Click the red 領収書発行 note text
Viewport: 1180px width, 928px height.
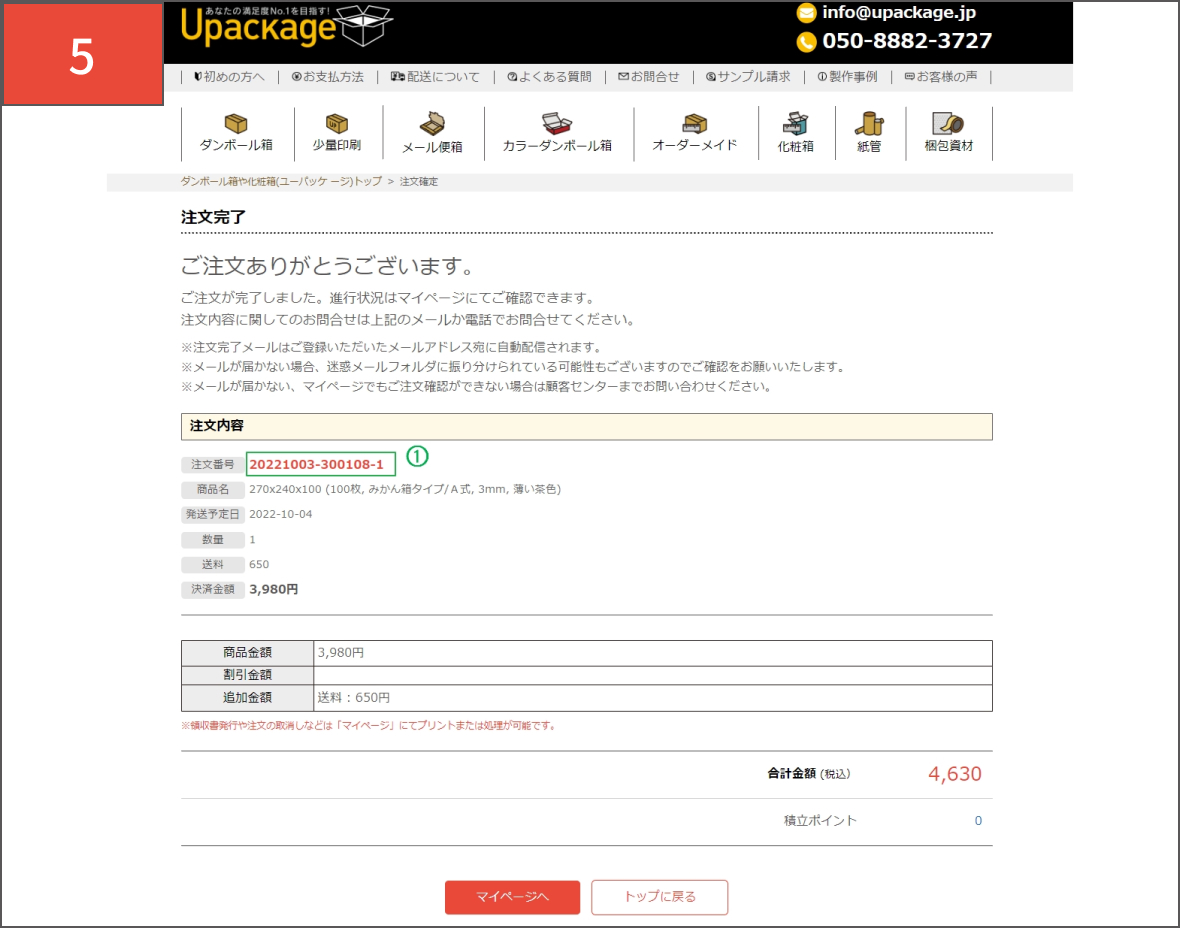coord(368,726)
